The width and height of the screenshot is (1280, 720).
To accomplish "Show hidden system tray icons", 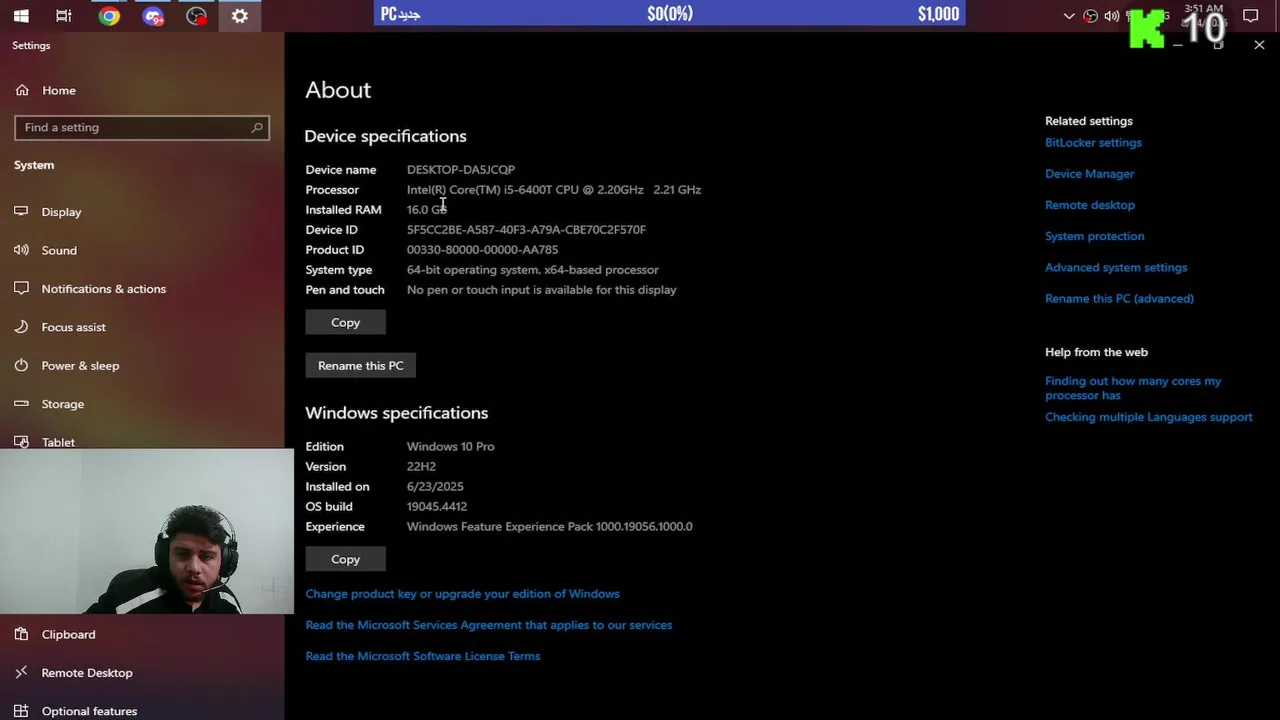I will [1069, 16].
